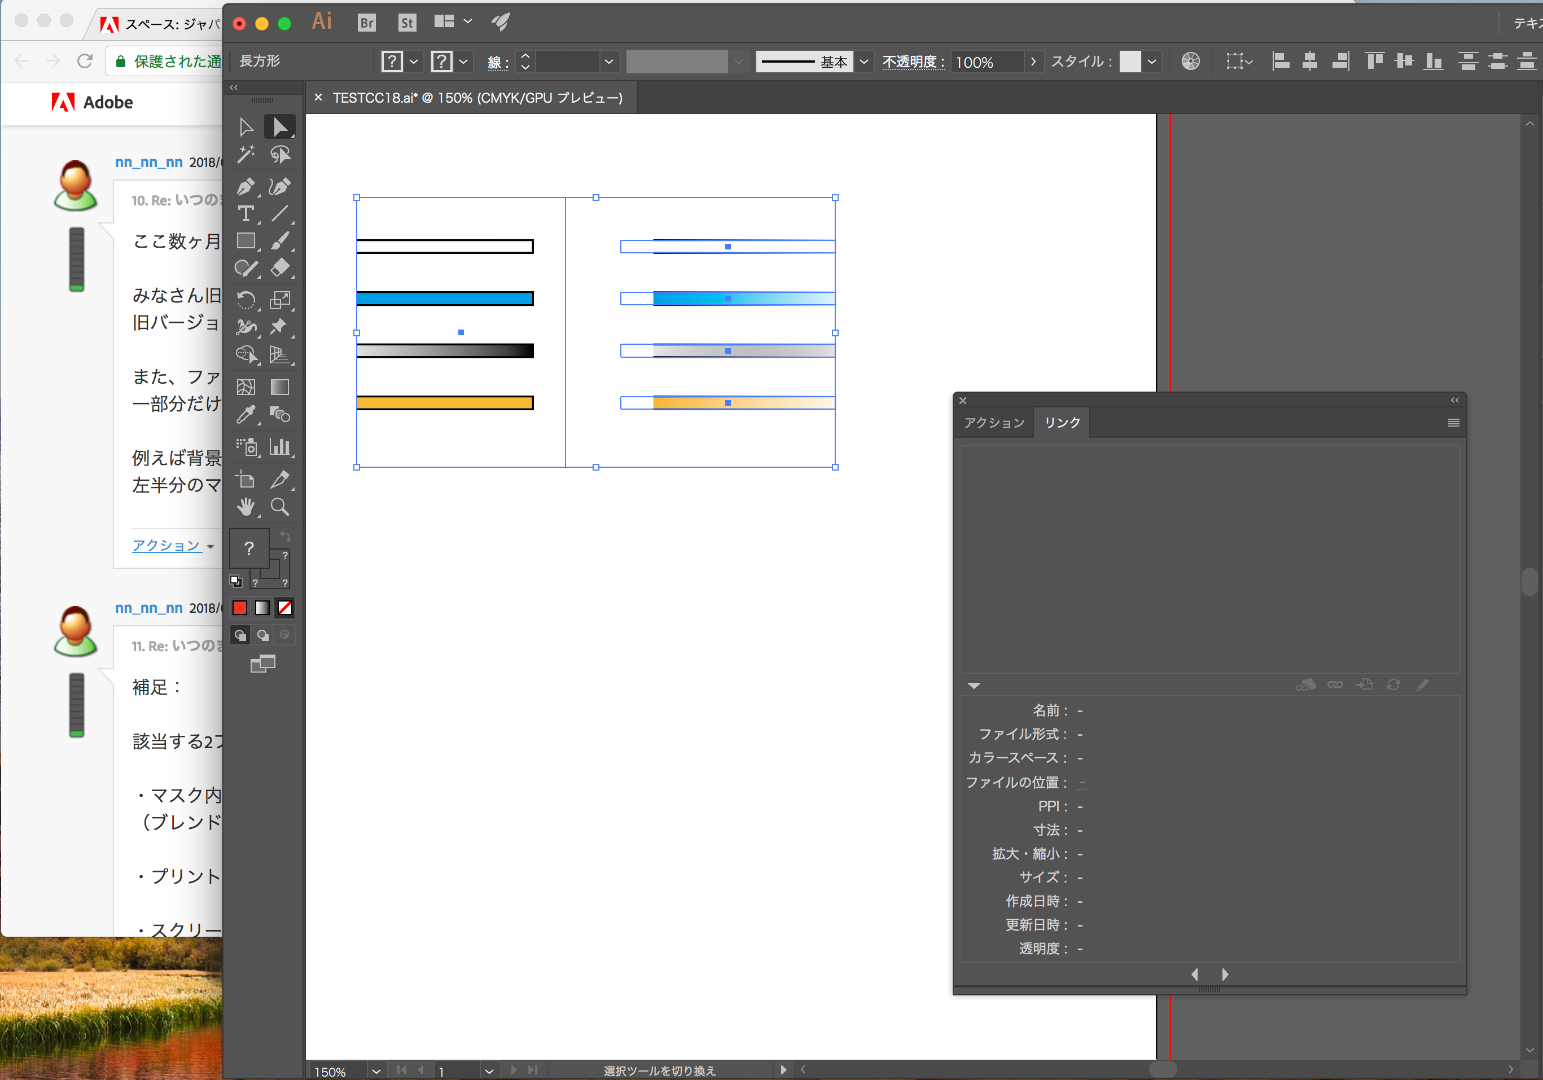Viewport: 1543px width, 1080px height.
Task: Open the stroke weight dropdown
Action: pos(609,62)
